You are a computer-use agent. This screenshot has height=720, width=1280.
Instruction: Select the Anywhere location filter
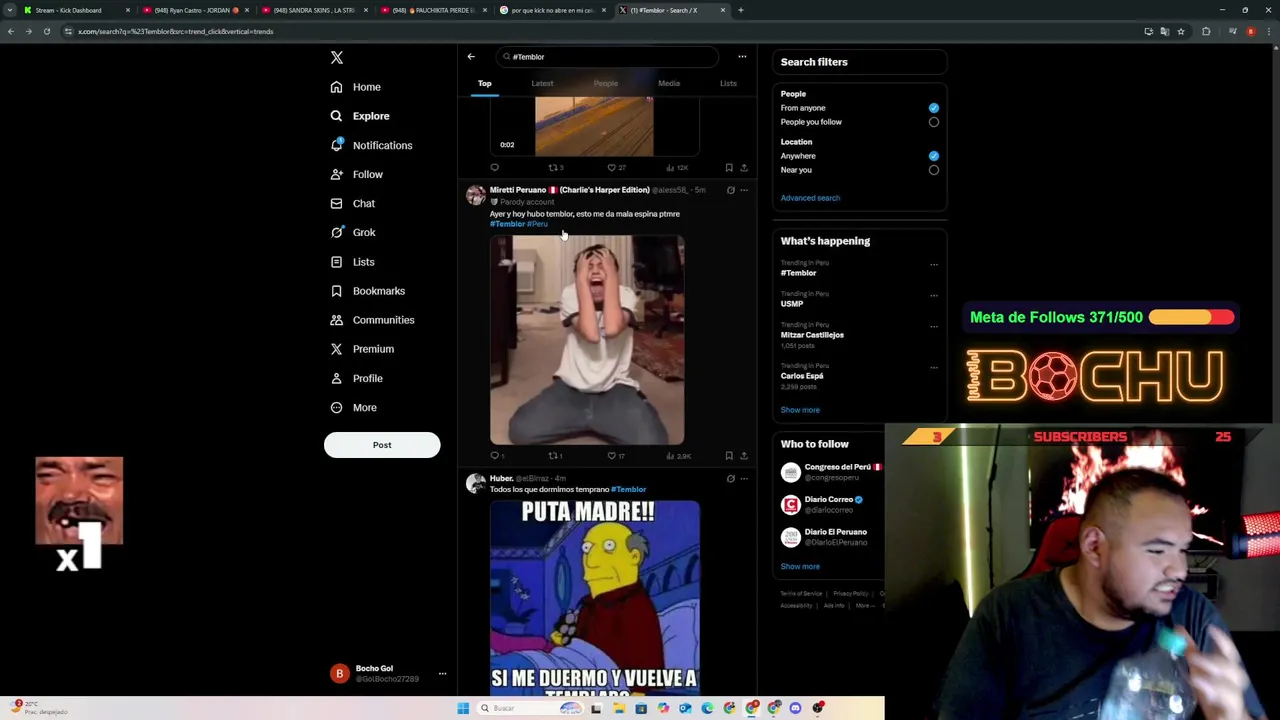click(x=933, y=156)
